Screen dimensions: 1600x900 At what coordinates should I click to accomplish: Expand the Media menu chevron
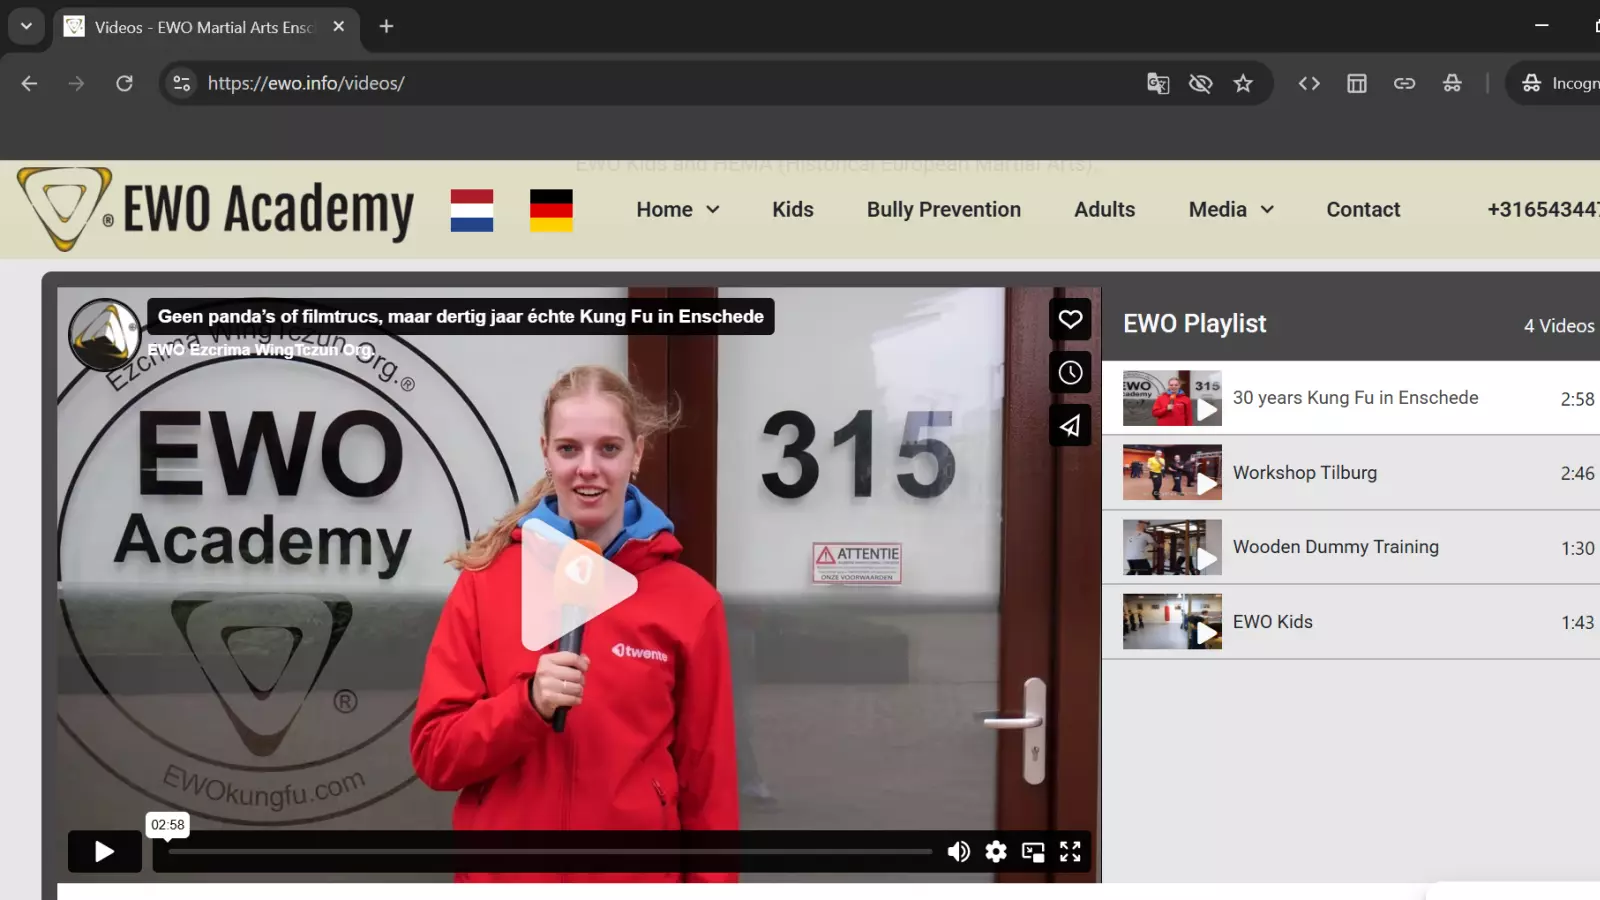tap(1267, 209)
